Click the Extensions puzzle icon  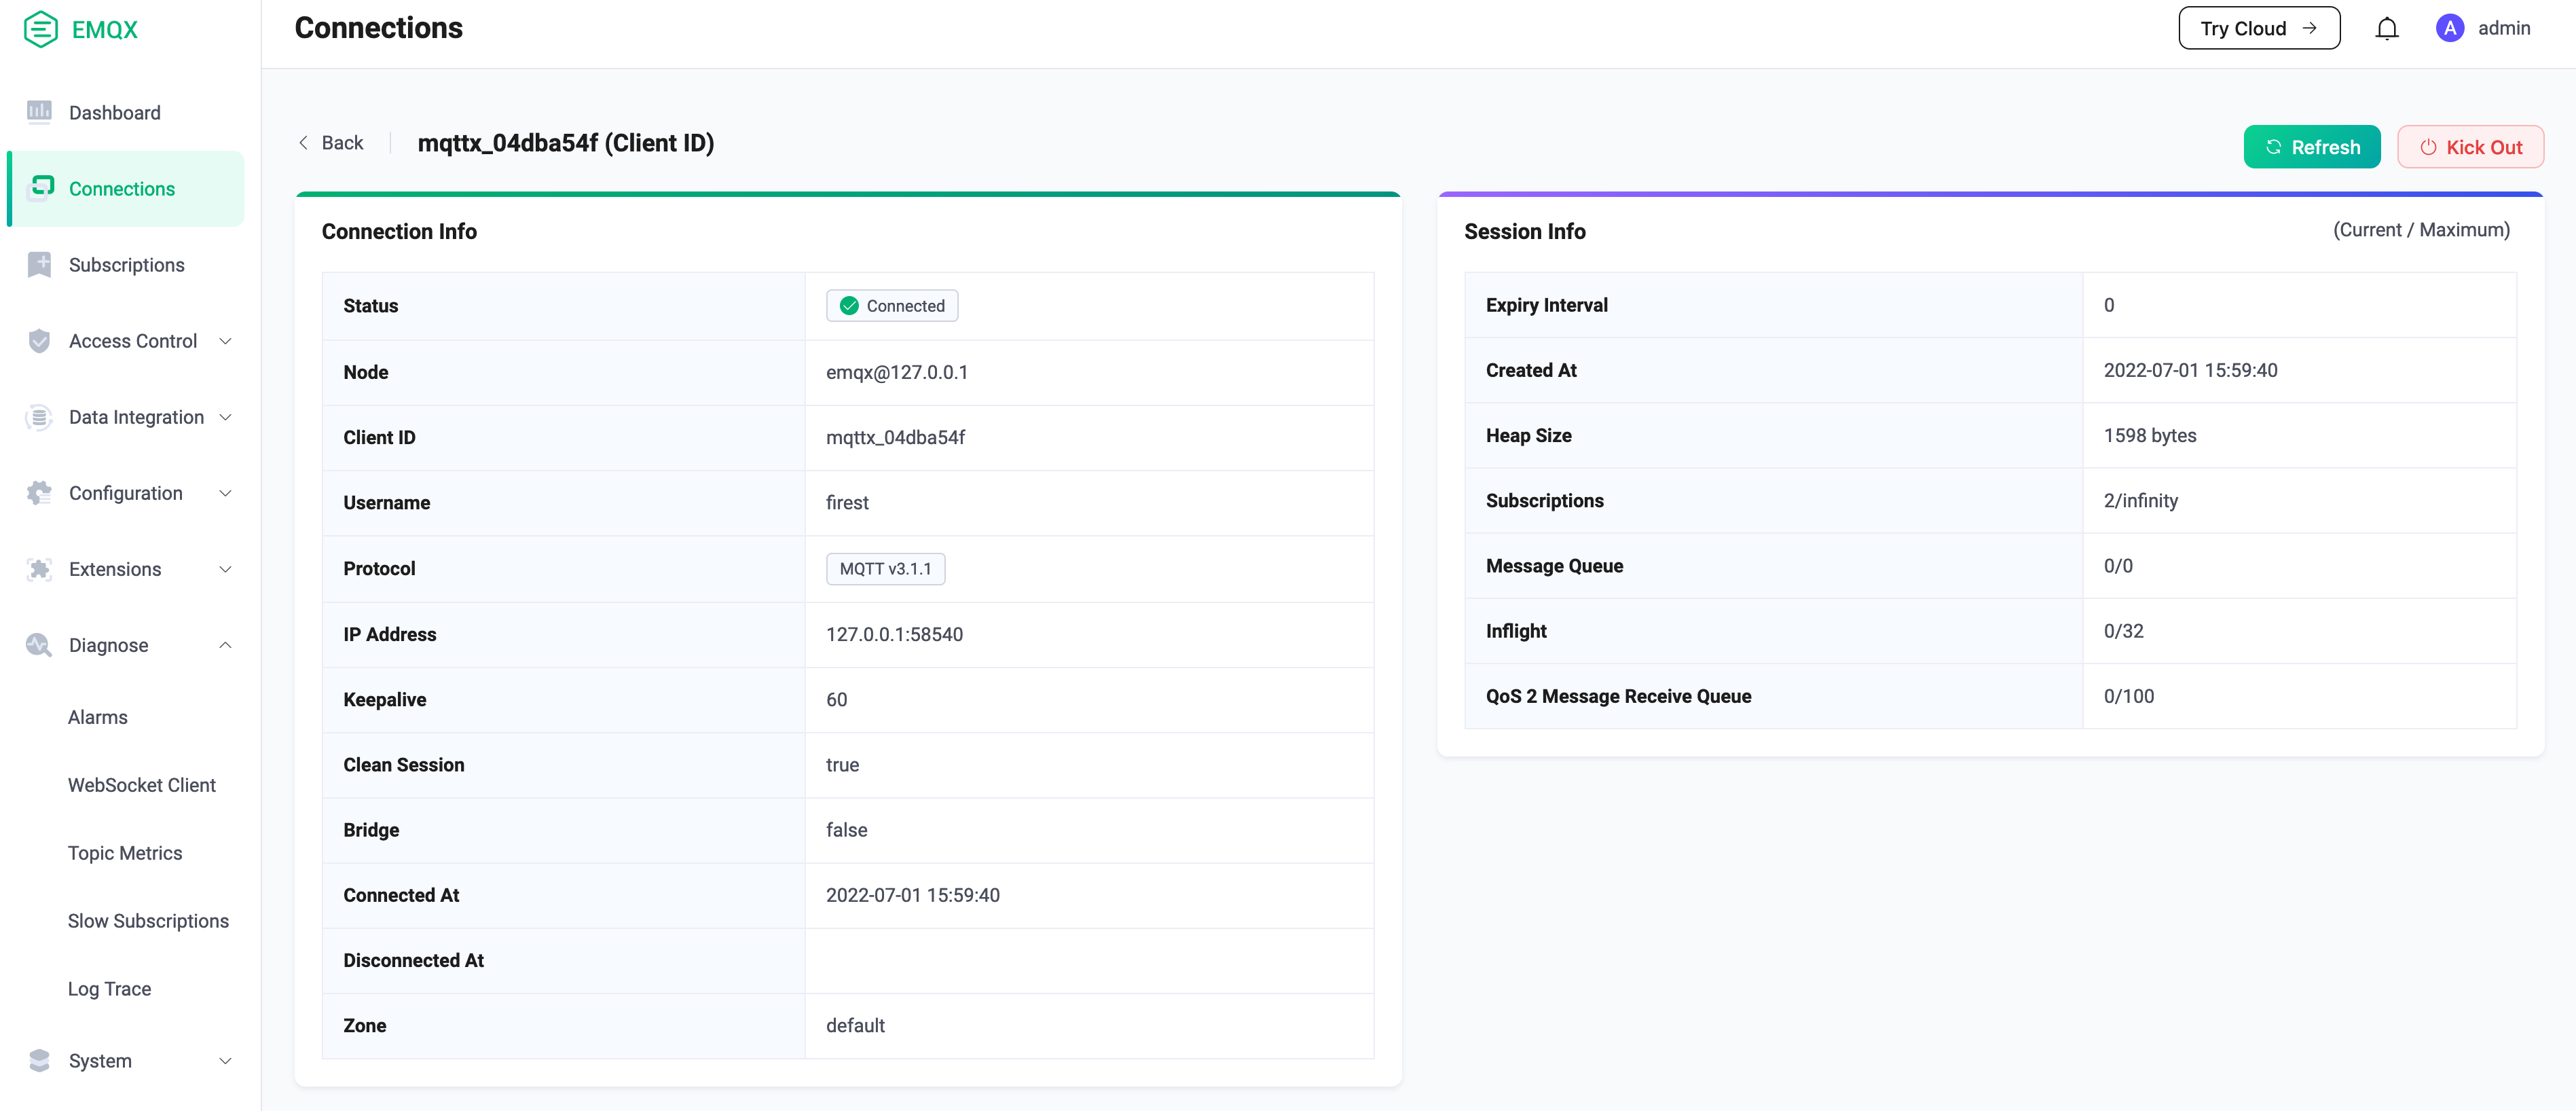39,569
